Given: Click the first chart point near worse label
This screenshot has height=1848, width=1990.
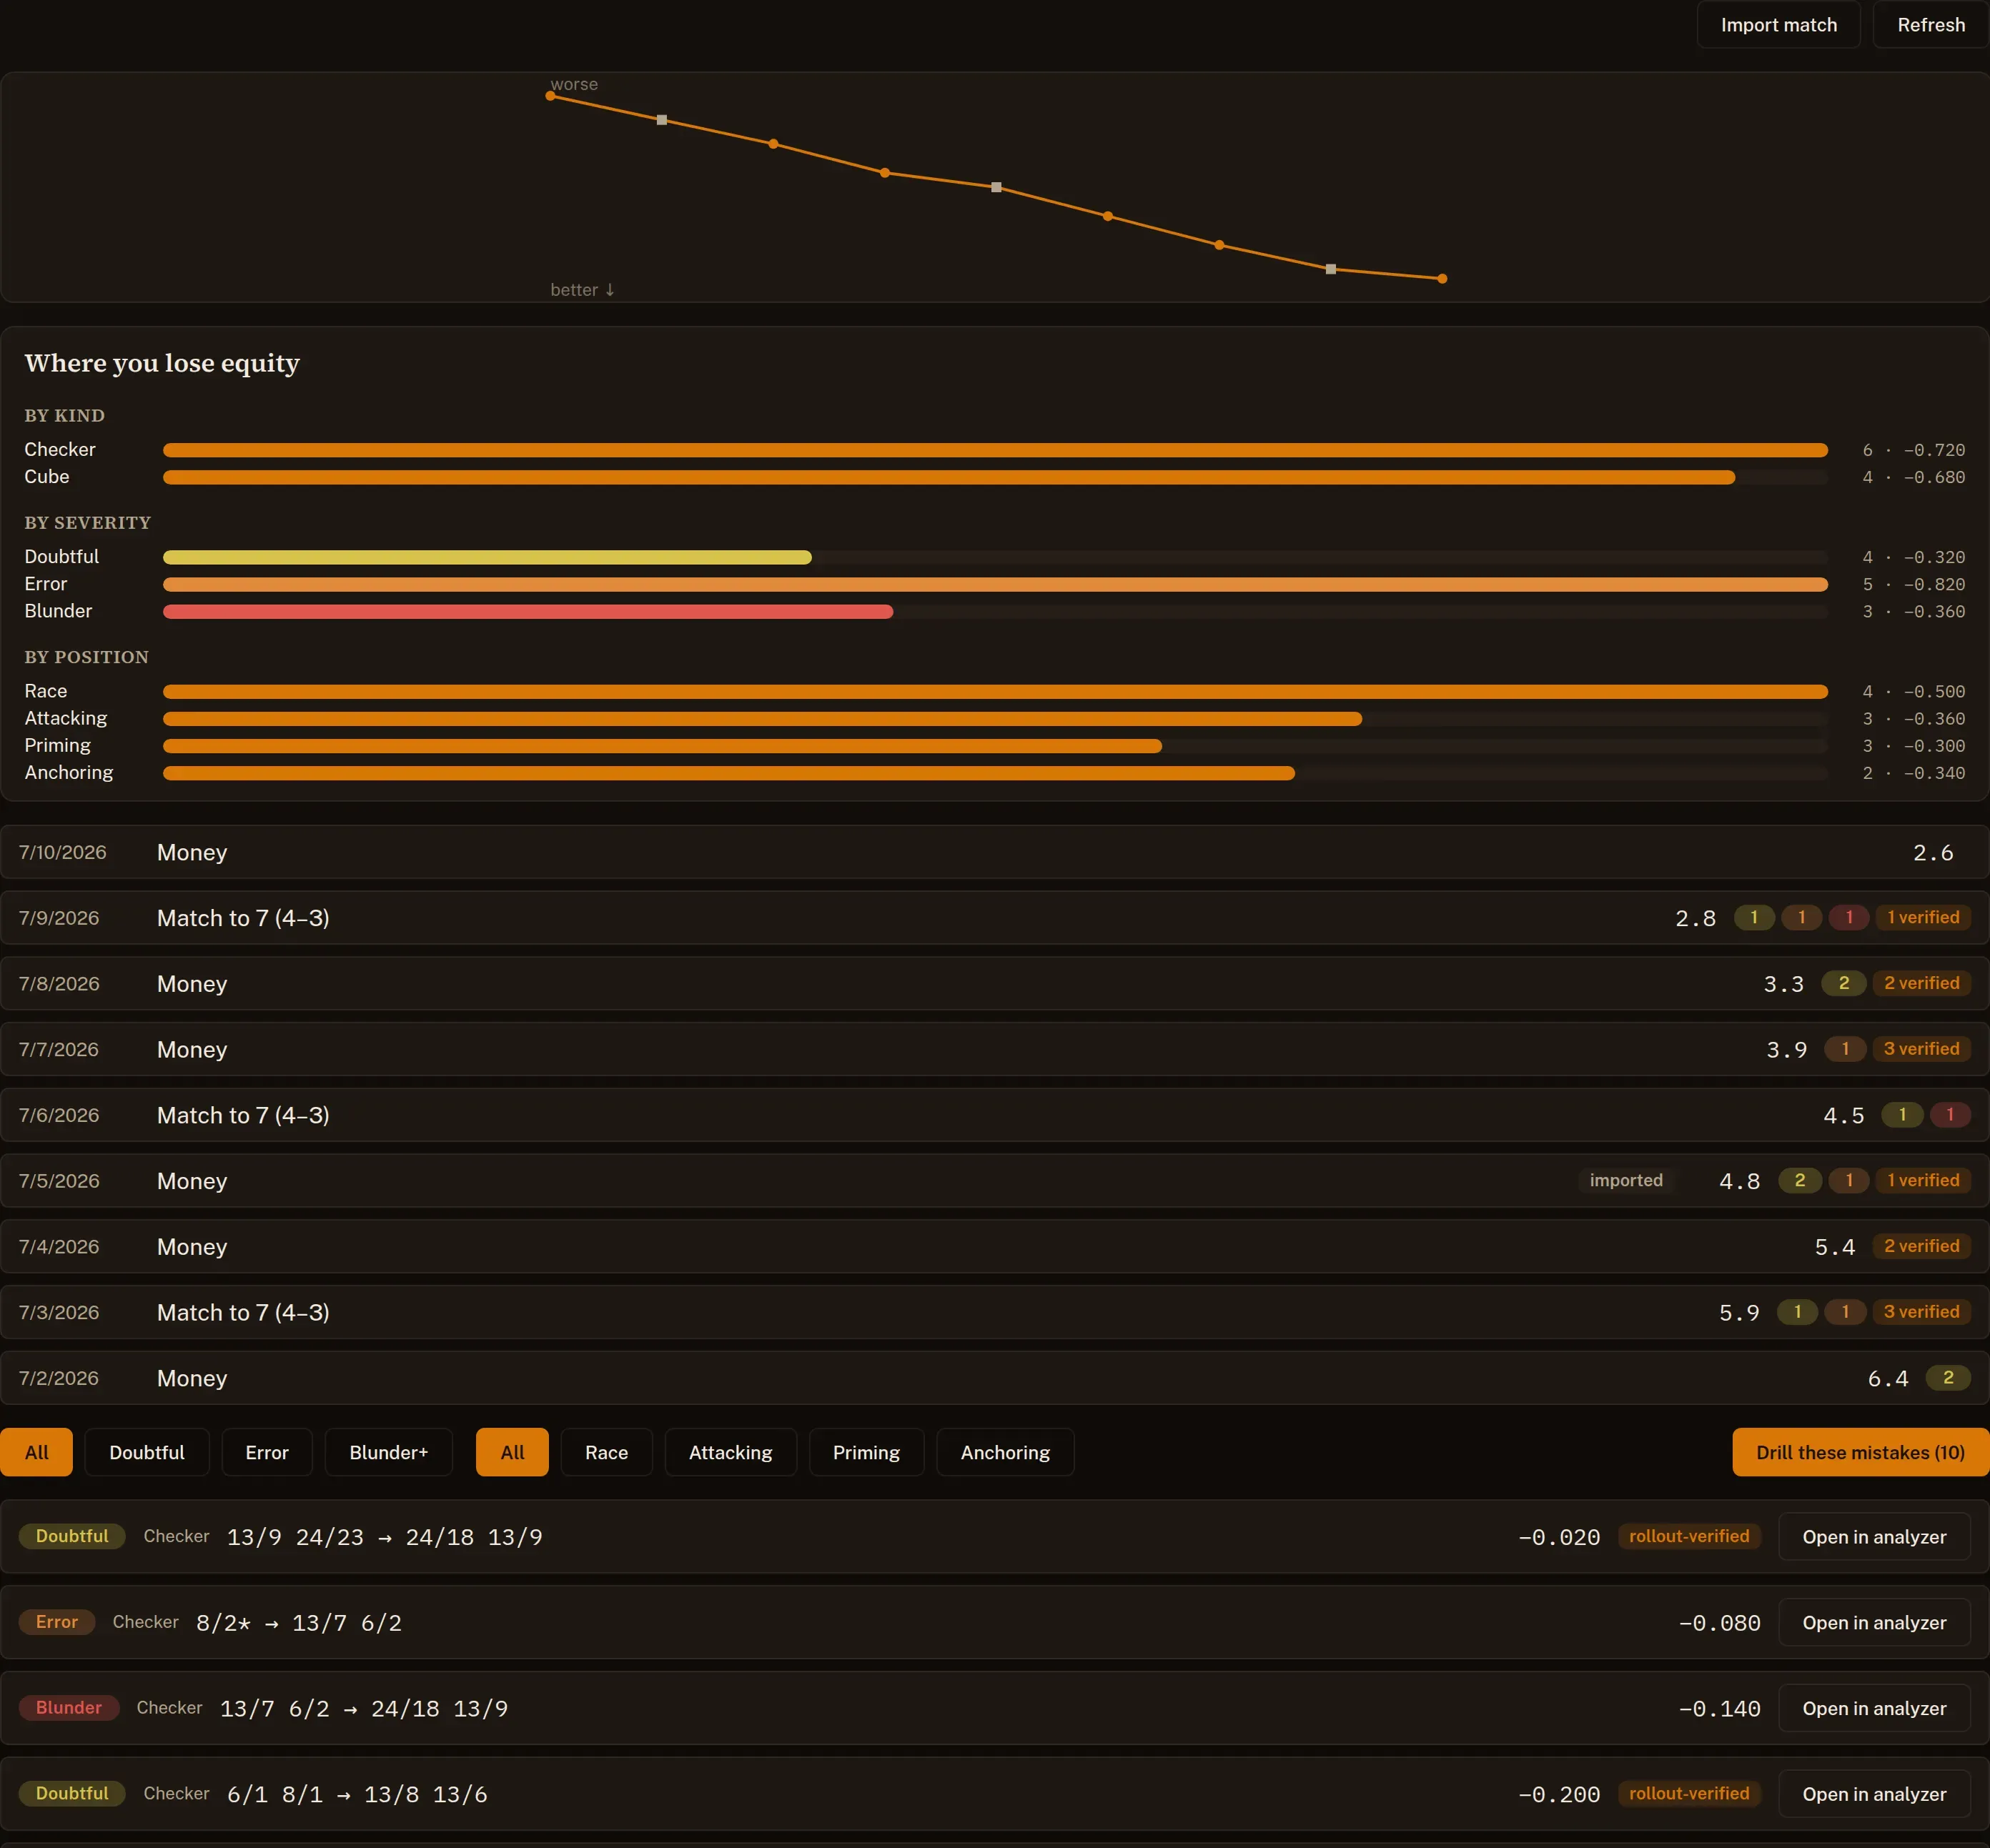Looking at the screenshot, I should (550, 96).
